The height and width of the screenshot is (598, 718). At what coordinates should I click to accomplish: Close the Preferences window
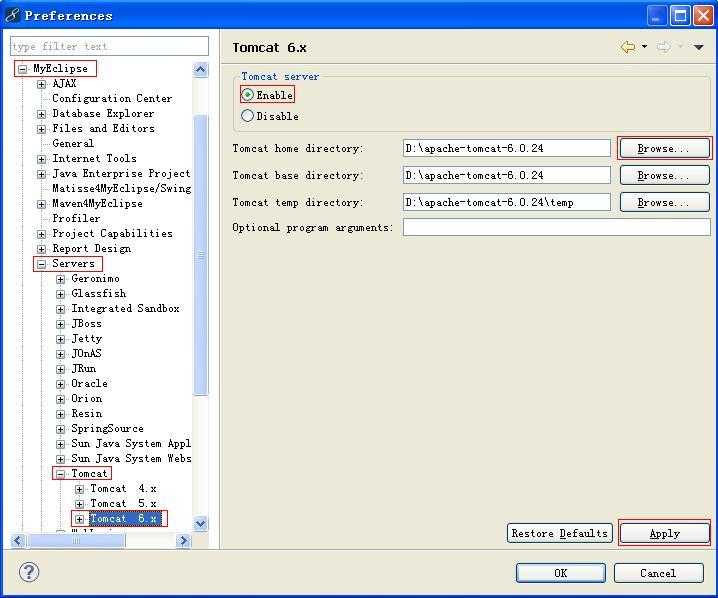703,16
